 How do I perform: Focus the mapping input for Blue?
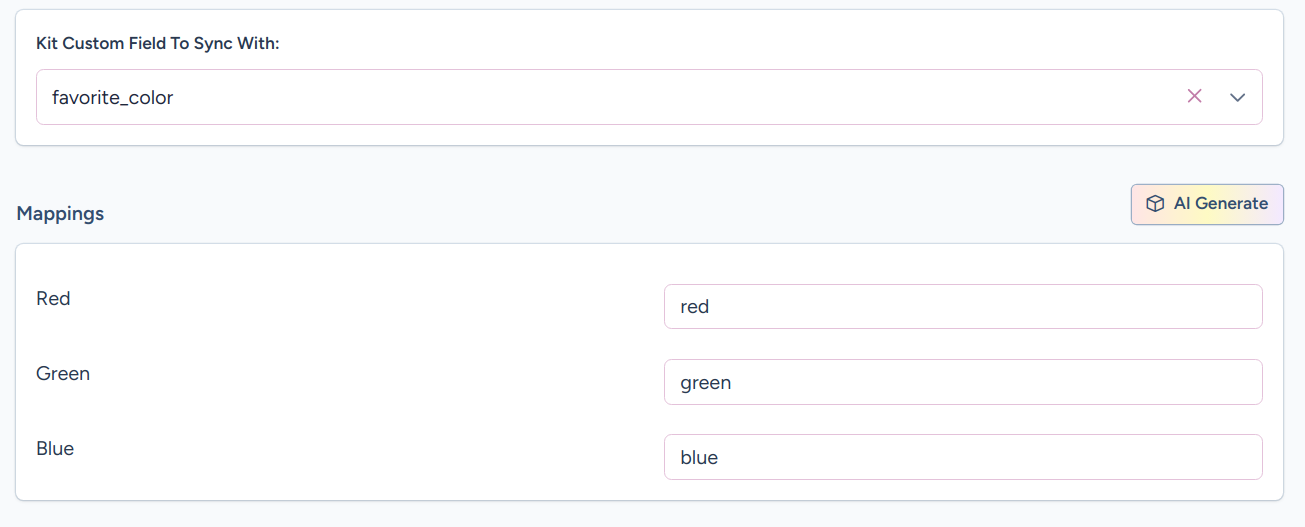pos(962,457)
